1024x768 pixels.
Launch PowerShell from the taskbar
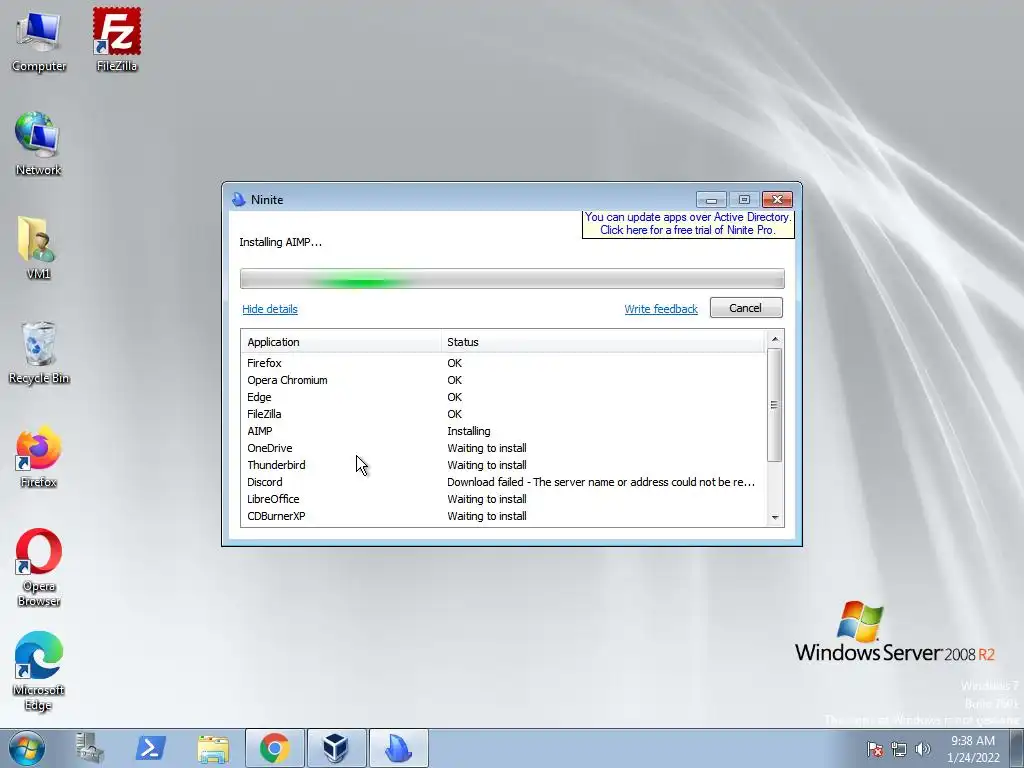tap(151, 748)
